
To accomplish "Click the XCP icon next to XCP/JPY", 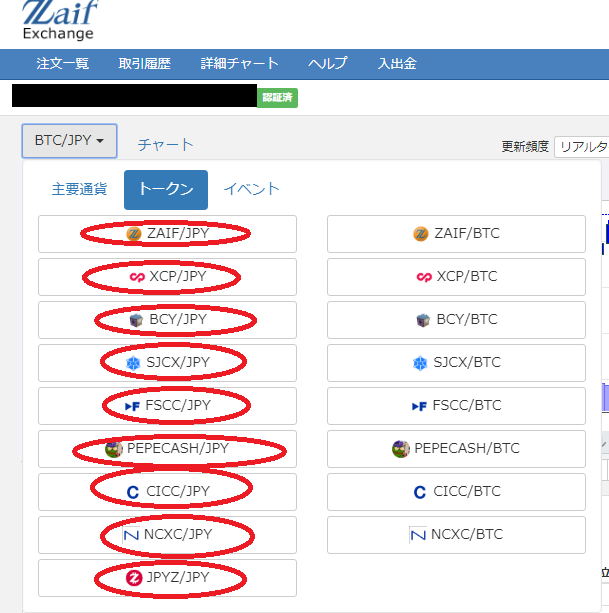I will coord(137,277).
